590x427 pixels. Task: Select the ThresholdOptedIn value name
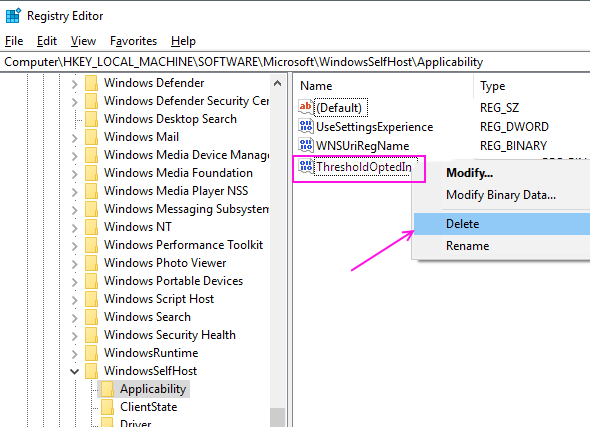[x=363, y=166]
